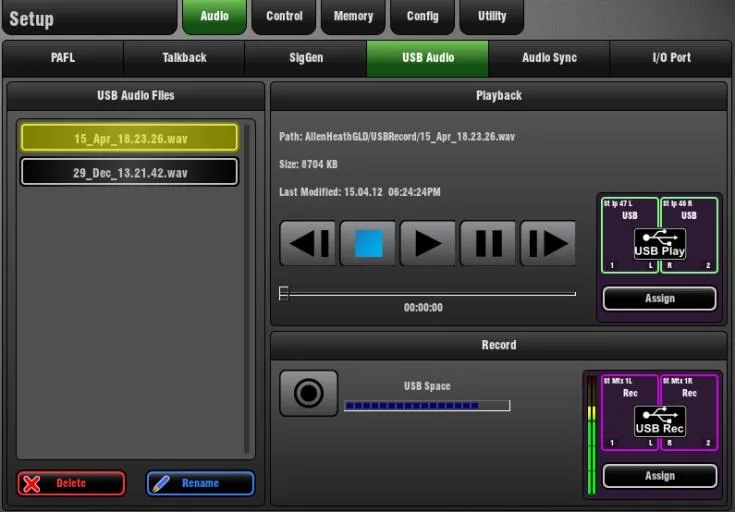Start USB recording with the record button

[308, 393]
